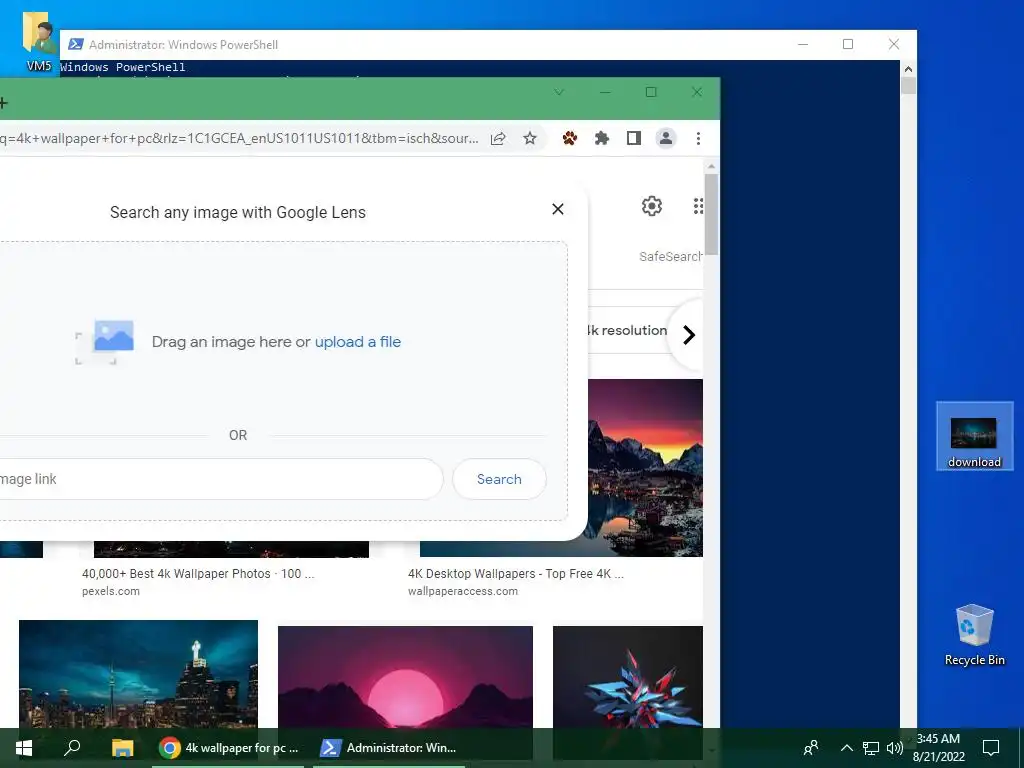Screen dimensions: 1024x768
Task: Click the network status tray icon
Action: (871, 748)
